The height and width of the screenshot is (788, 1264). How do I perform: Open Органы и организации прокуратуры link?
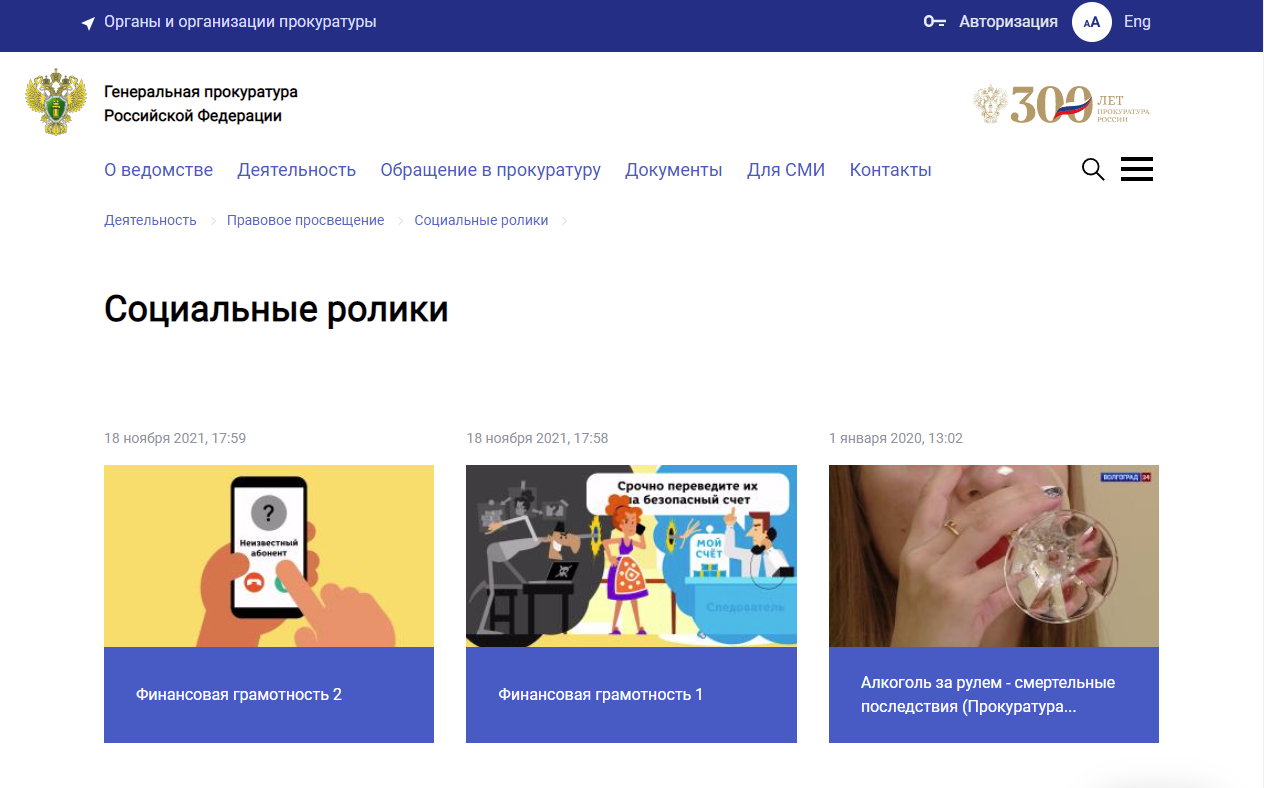click(240, 22)
